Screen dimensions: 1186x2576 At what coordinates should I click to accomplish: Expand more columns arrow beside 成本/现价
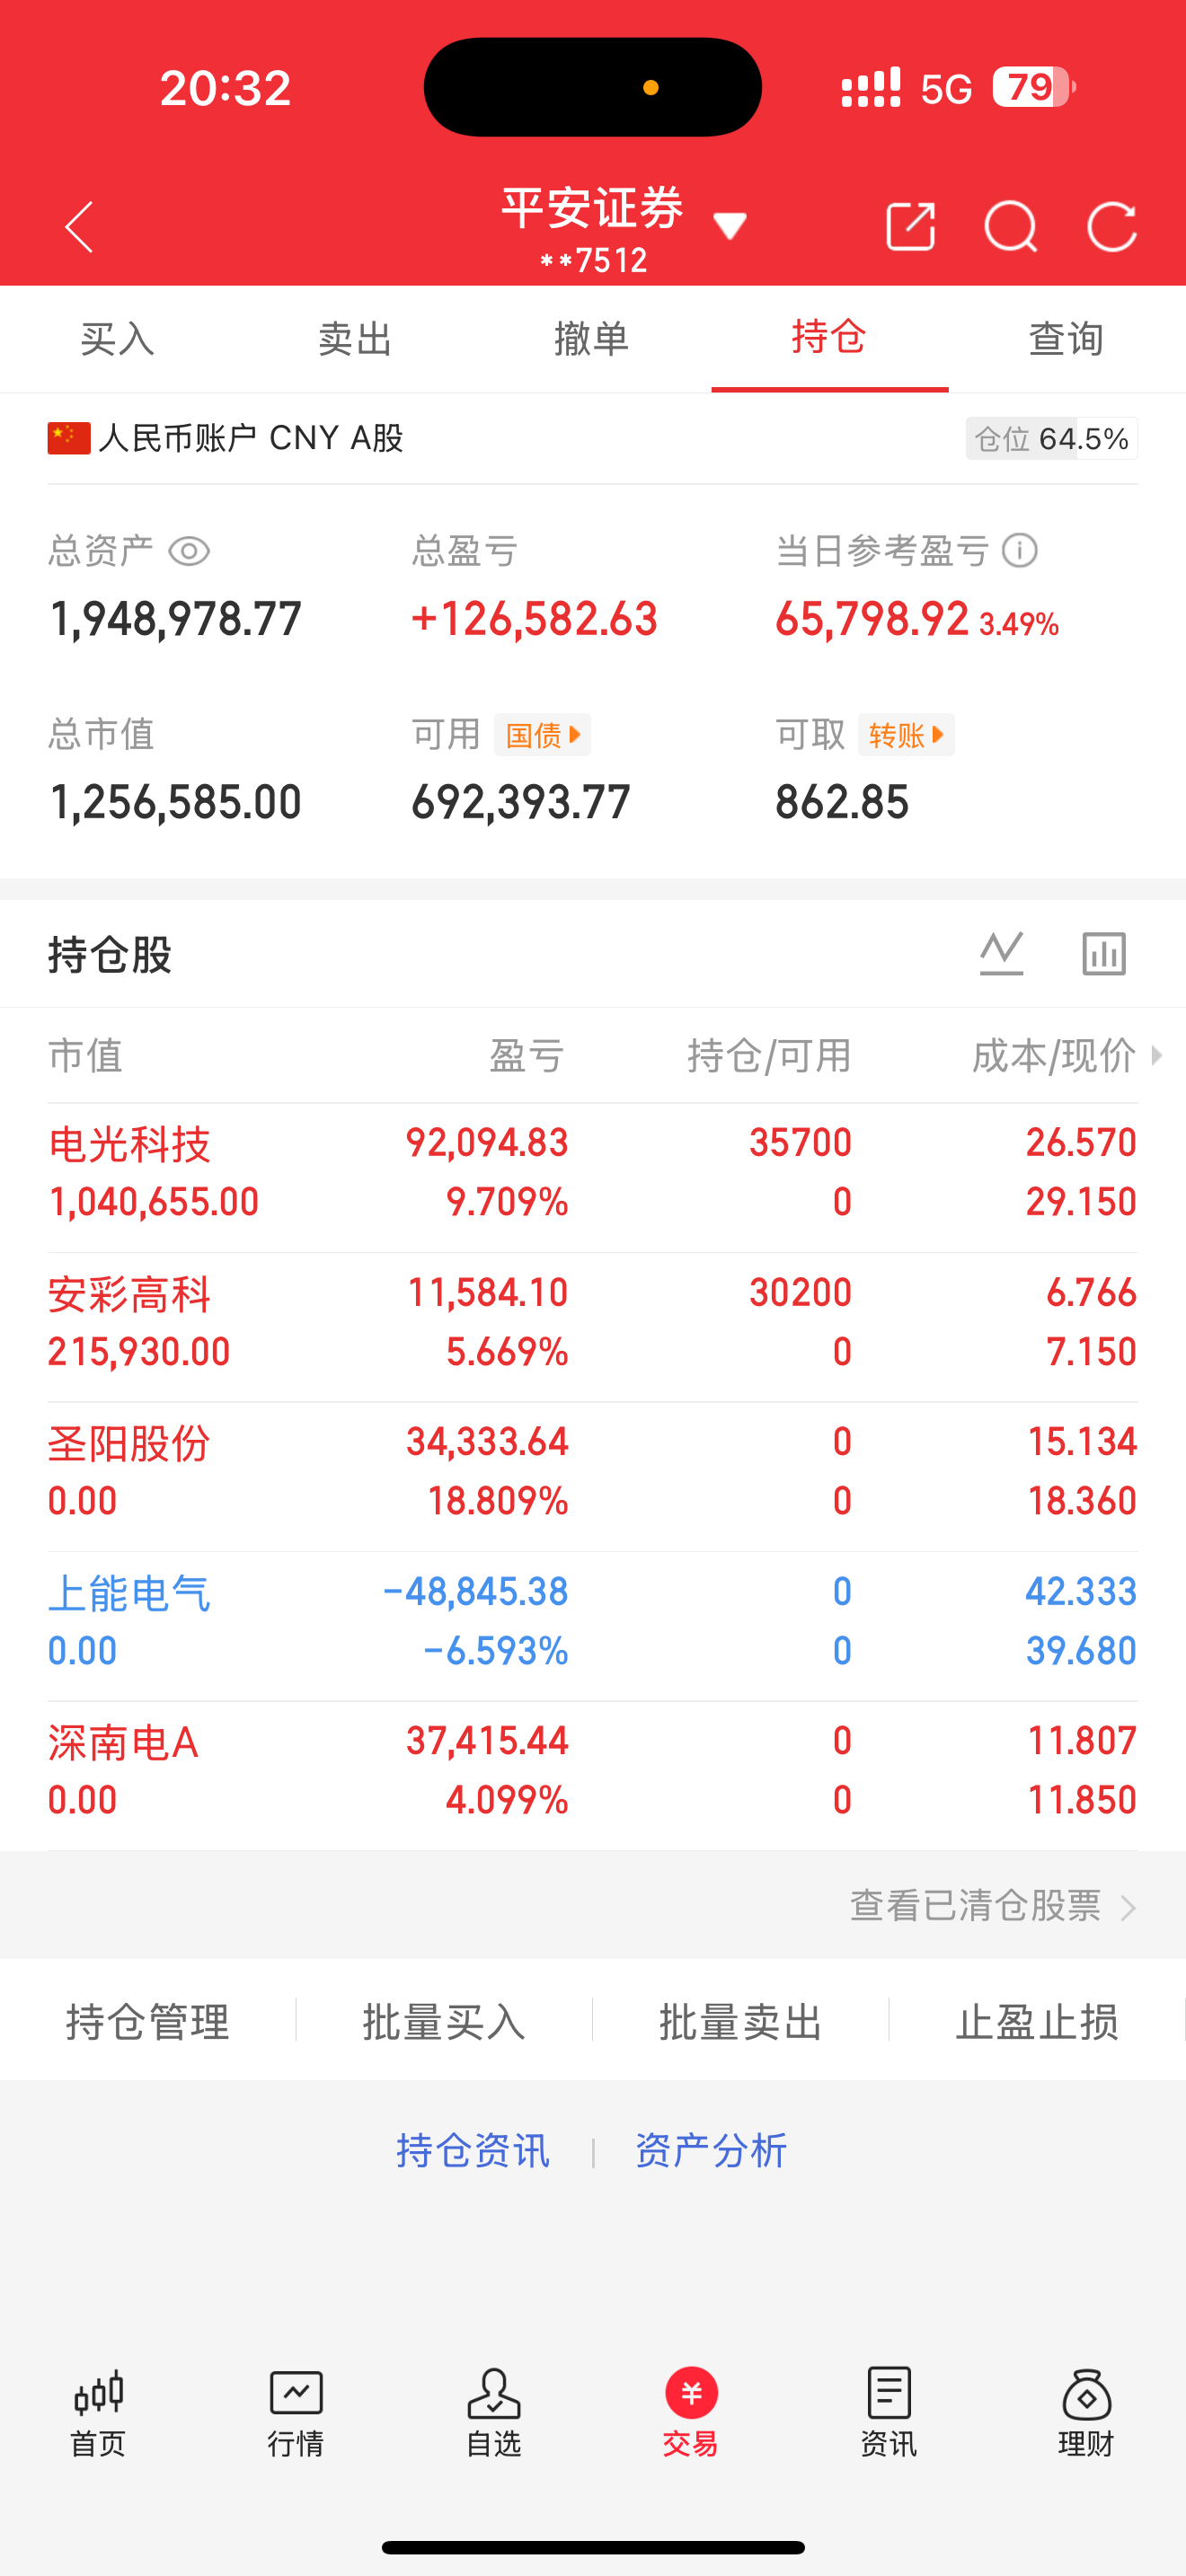point(1156,1055)
